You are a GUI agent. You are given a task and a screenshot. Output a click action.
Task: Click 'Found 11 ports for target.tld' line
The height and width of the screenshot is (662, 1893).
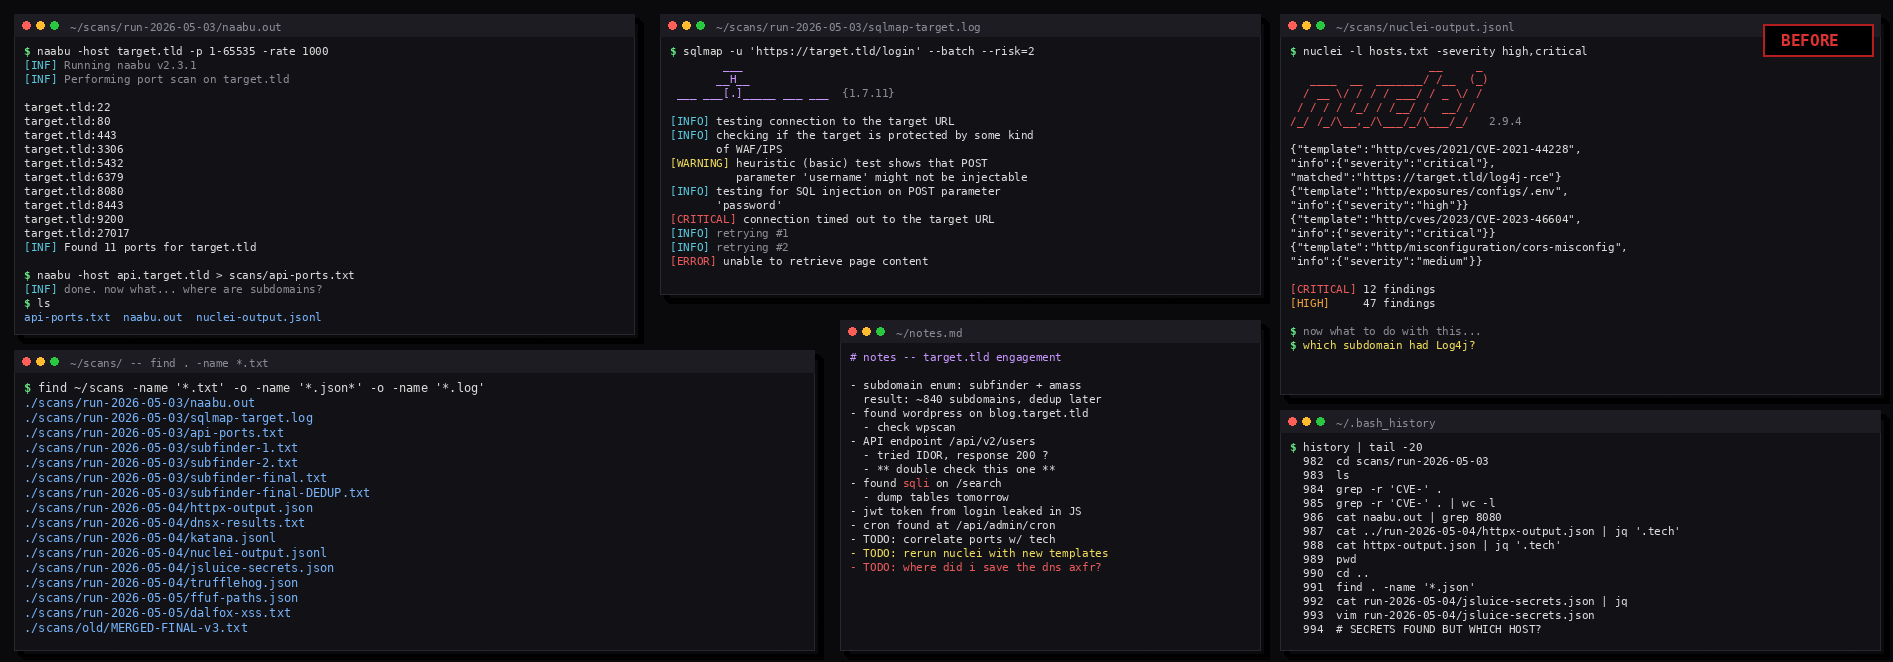pos(140,247)
